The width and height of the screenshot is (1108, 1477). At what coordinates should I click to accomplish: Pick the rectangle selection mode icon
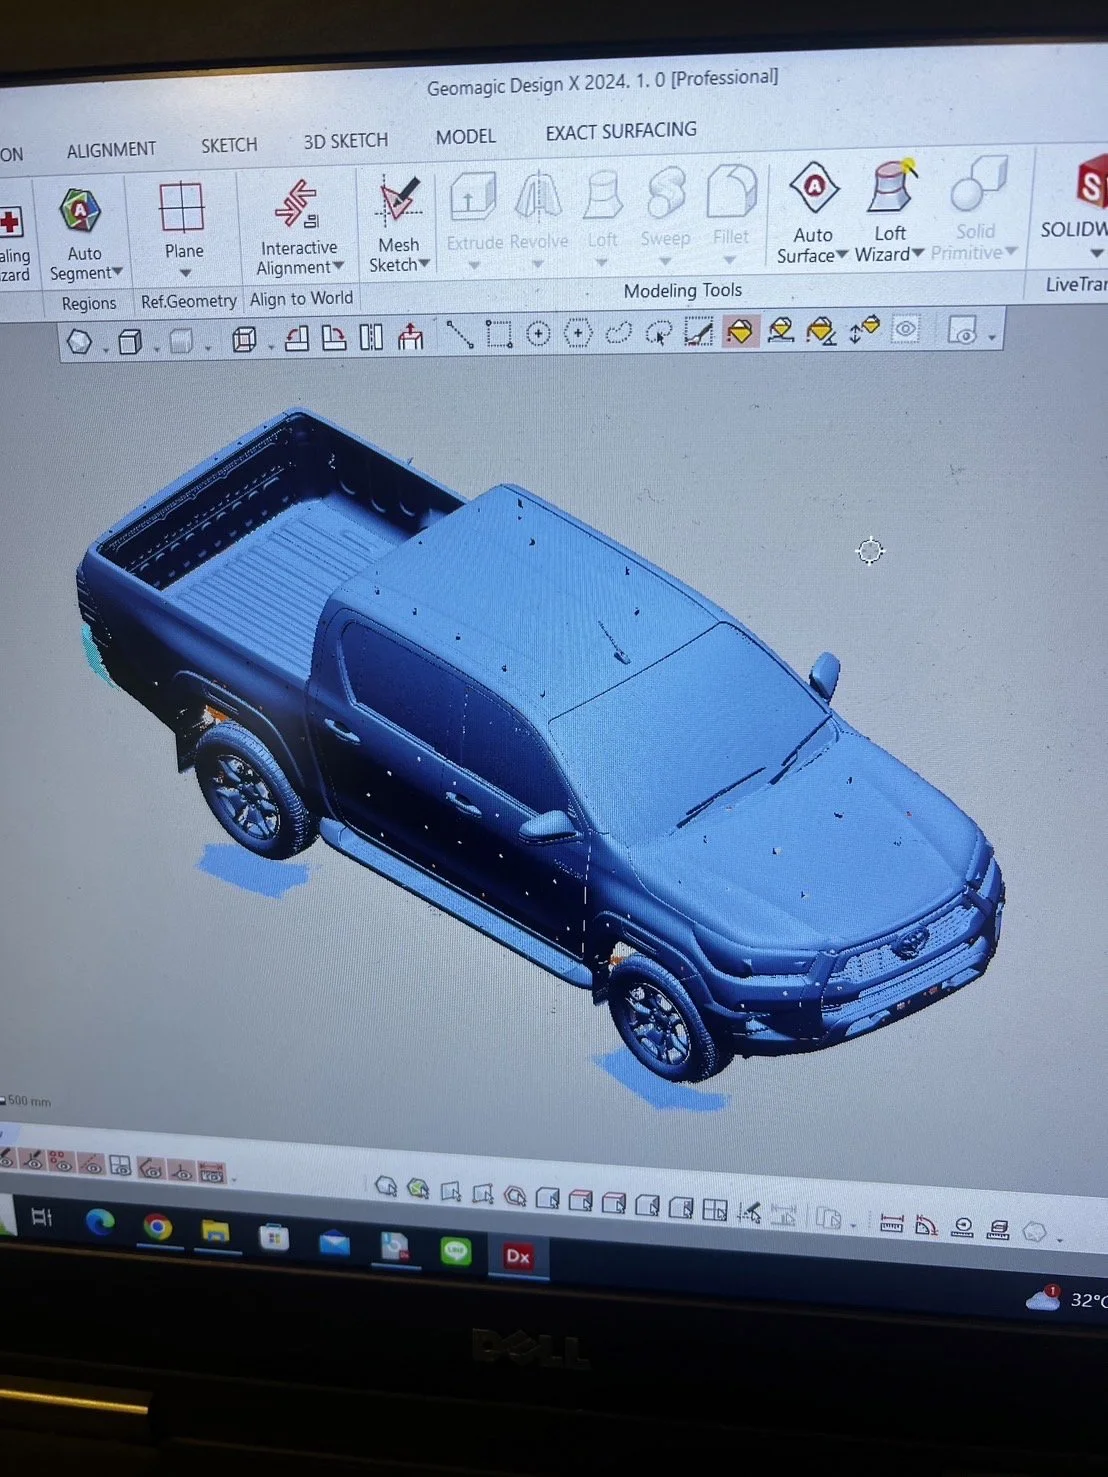(499, 333)
